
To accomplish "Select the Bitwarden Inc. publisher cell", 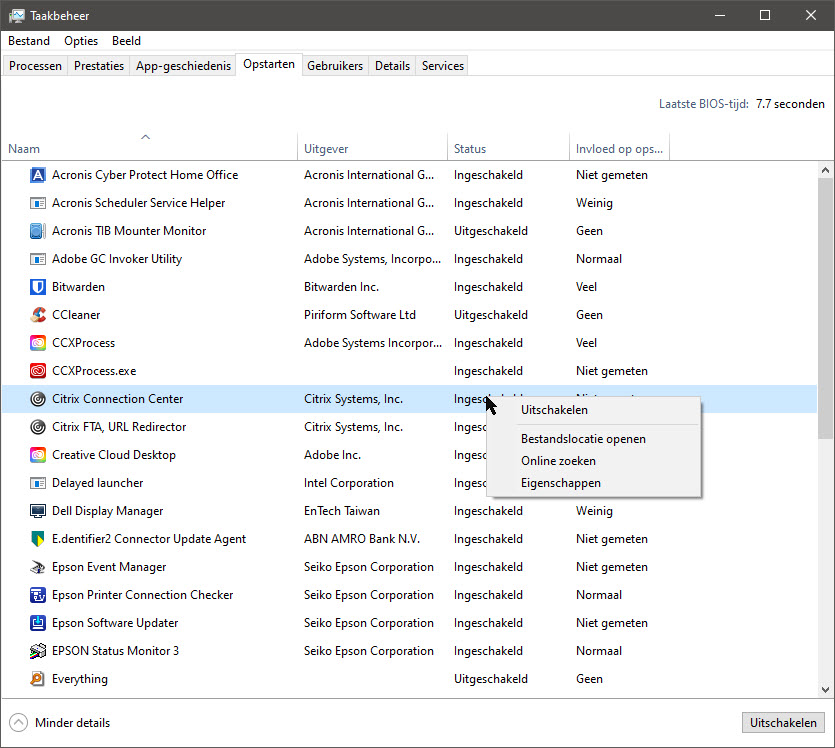I will tap(341, 287).
